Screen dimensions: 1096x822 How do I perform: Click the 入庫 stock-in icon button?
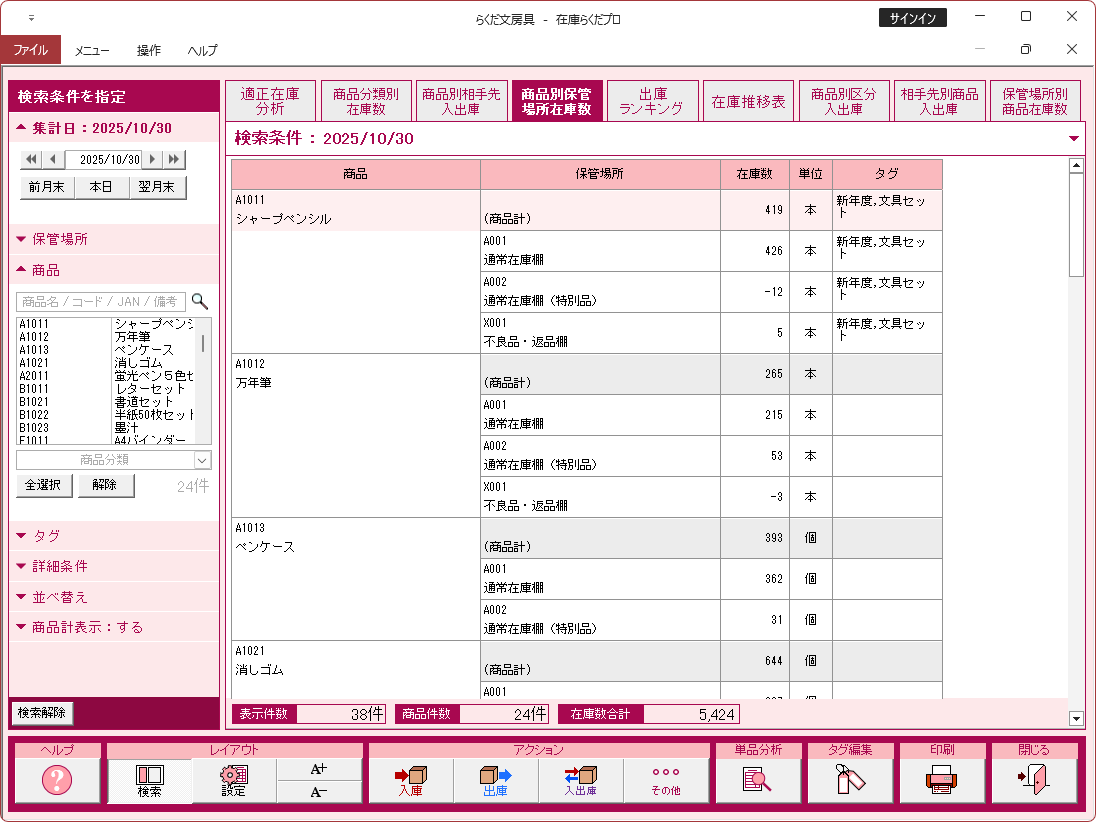pyautogui.click(x=411, y=780)
